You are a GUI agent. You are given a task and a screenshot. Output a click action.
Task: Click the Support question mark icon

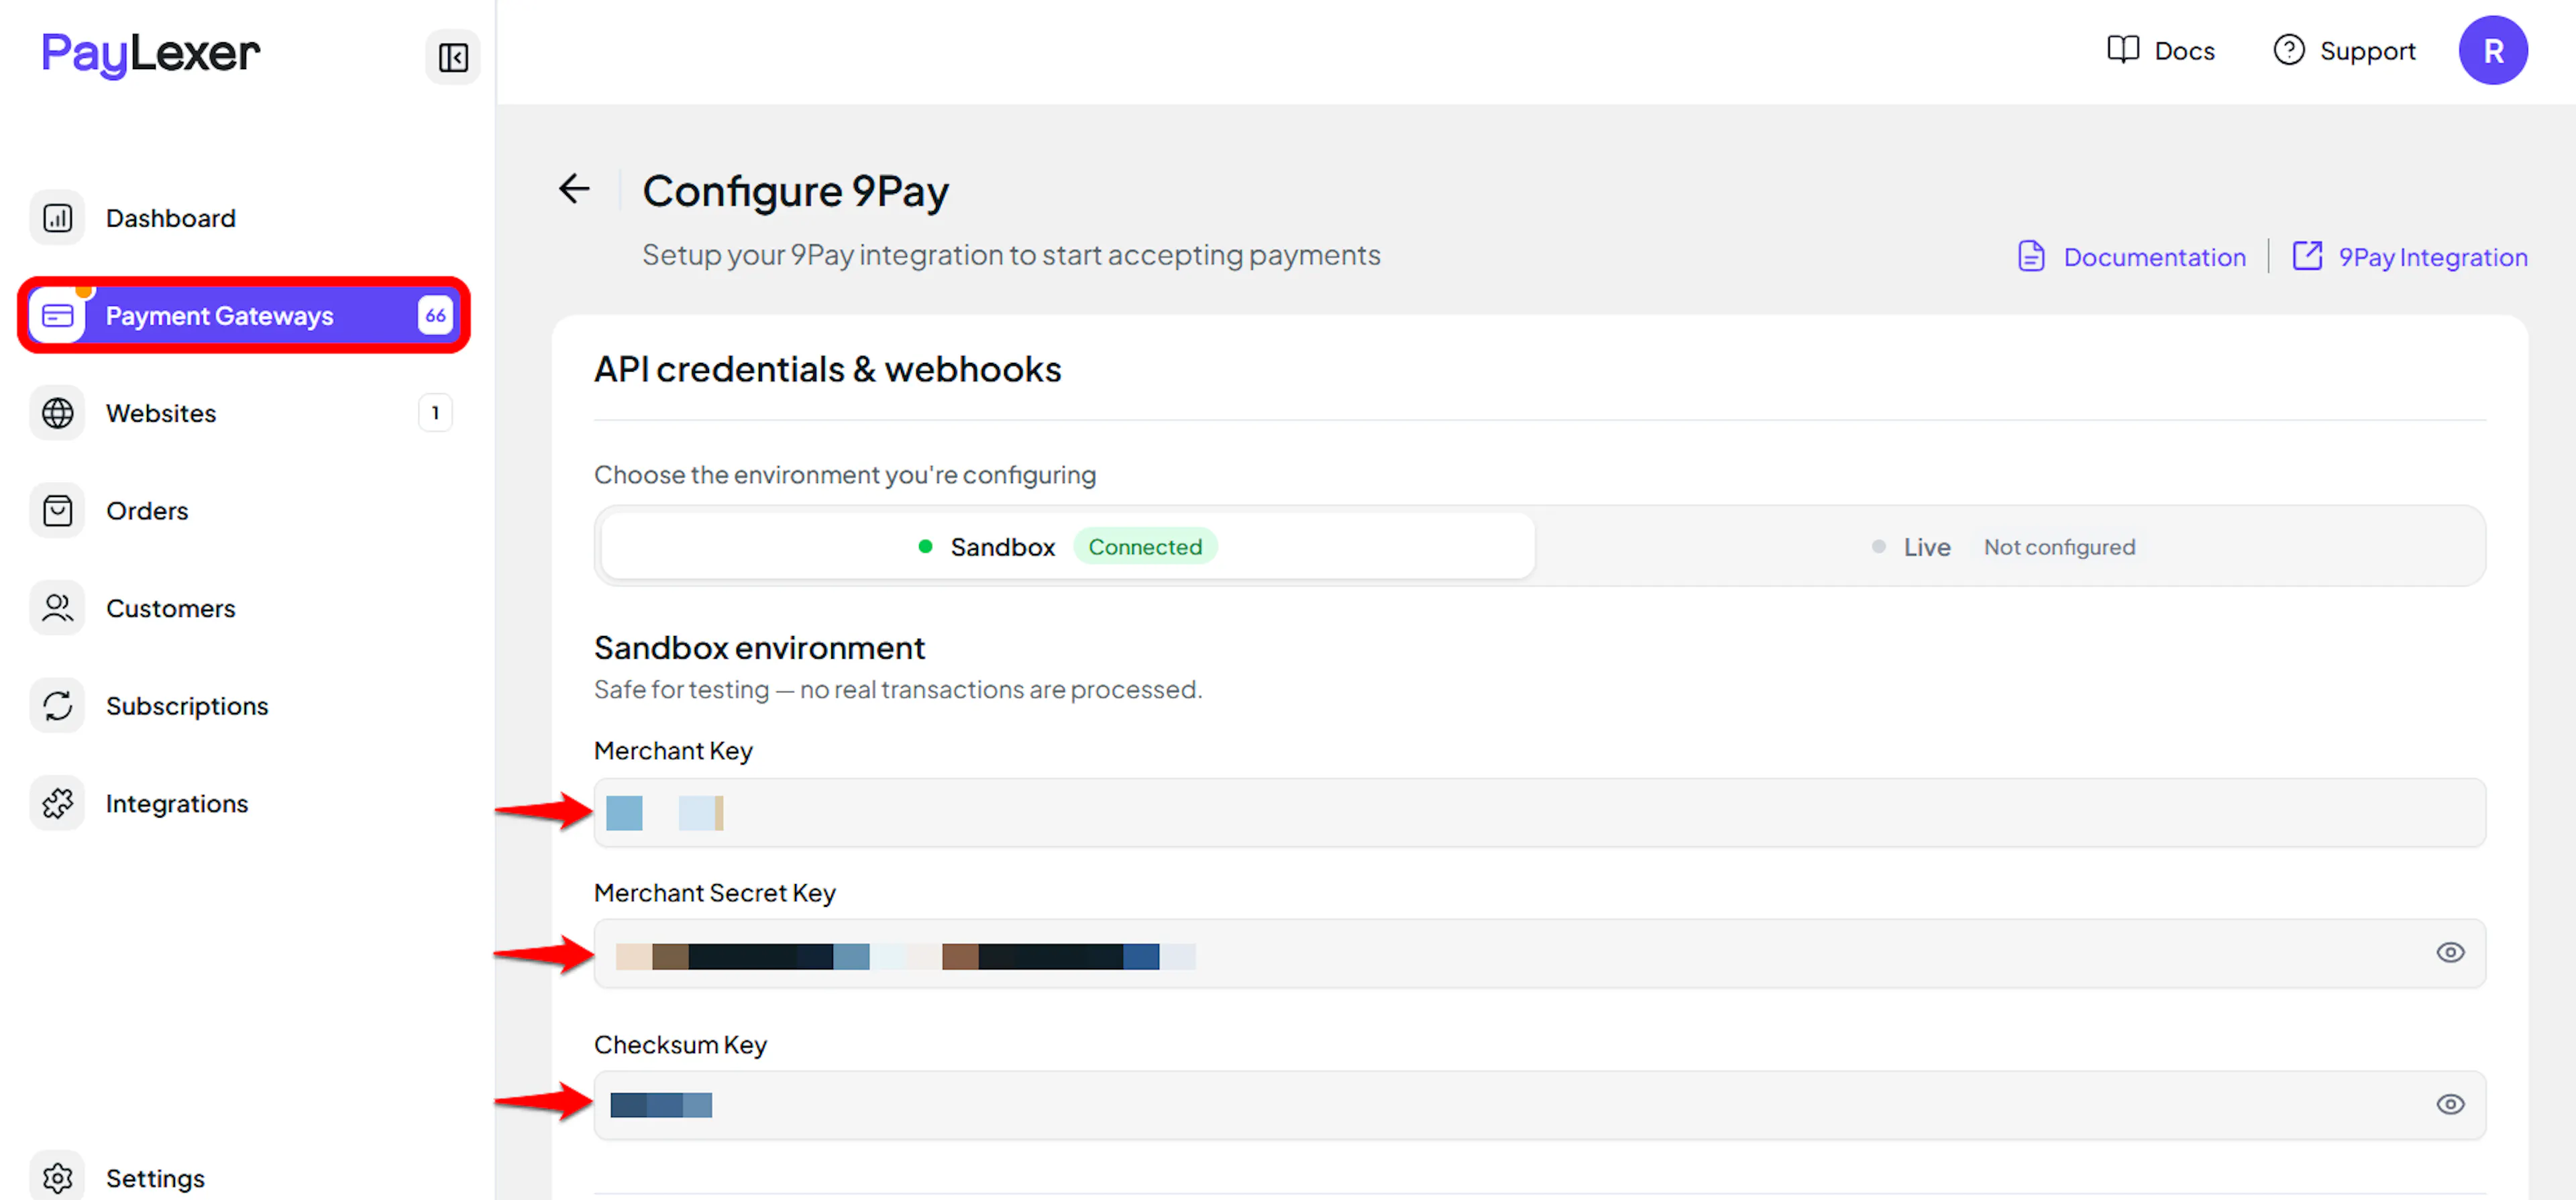(x=2288, y=50)
